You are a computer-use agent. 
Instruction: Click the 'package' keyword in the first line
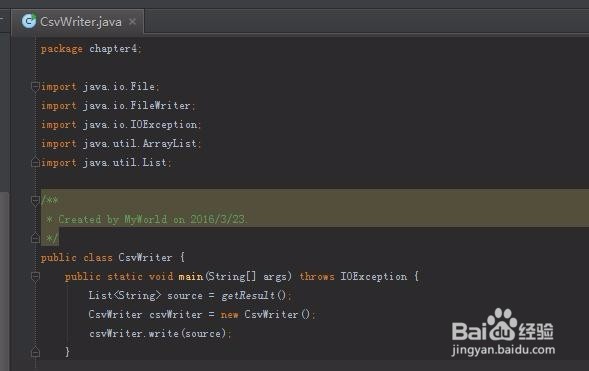click(x=62, y=49)
